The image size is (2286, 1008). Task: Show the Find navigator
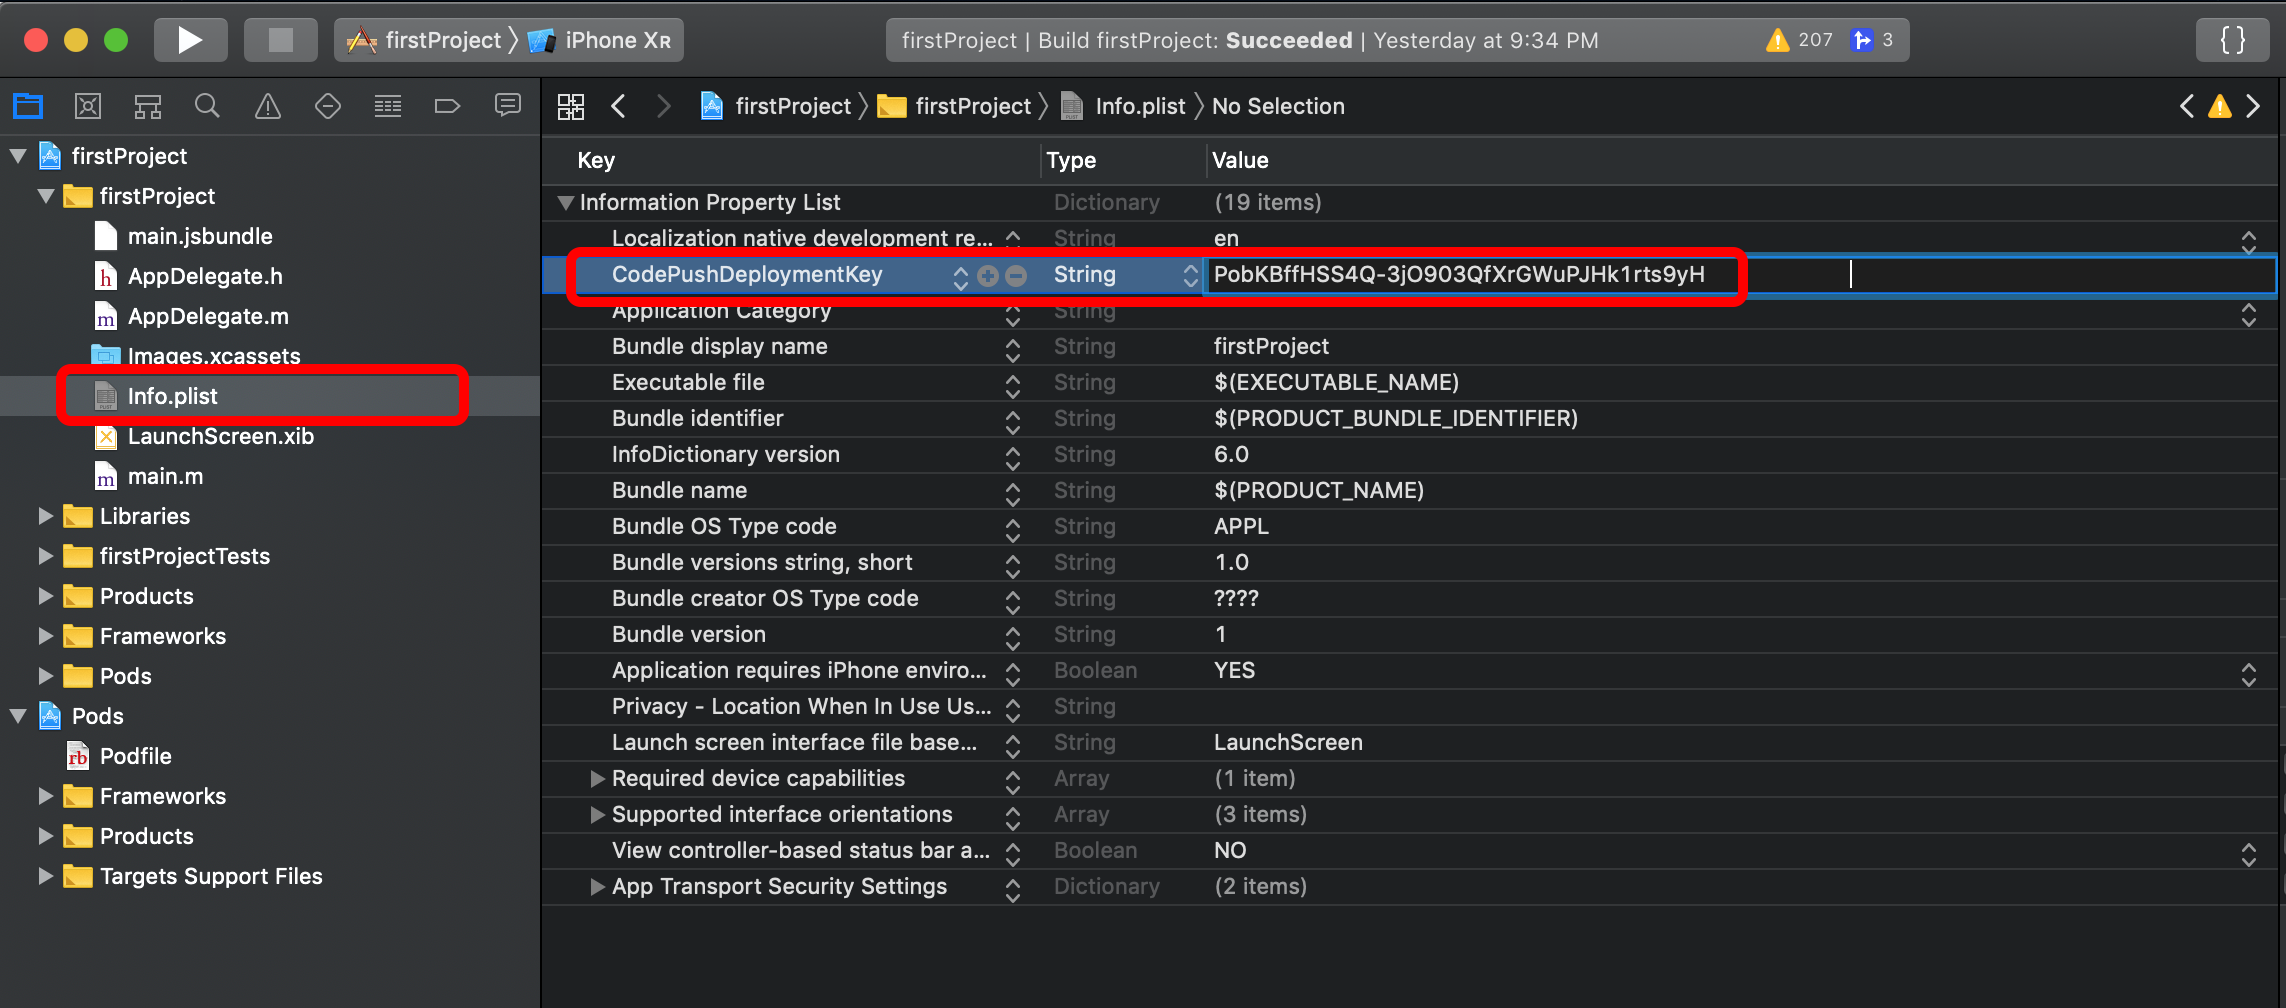(x=207, y=105)
